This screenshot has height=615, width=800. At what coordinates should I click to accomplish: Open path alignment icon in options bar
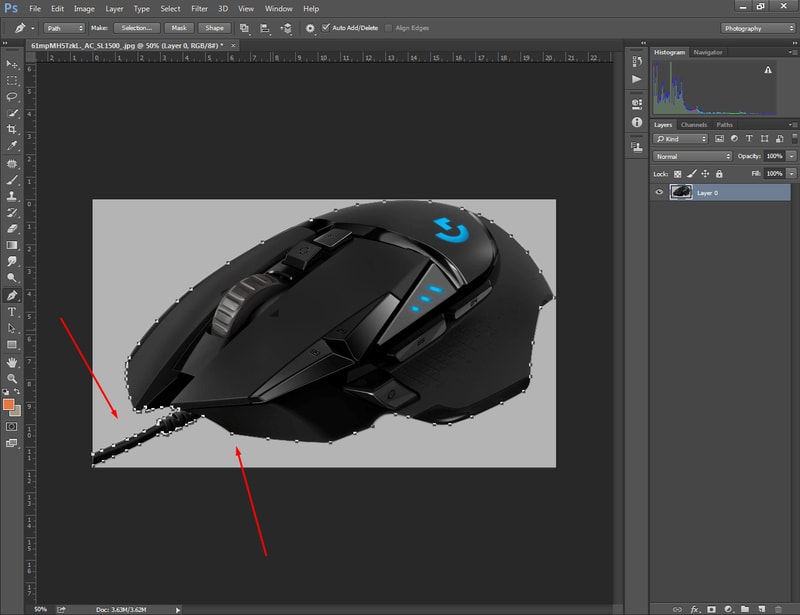265,28
